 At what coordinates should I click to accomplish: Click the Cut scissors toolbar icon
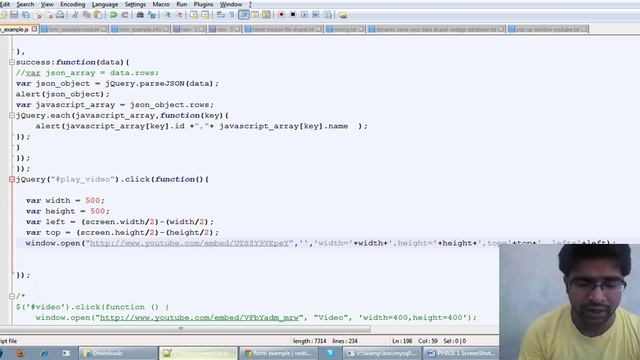click(75, 15)
